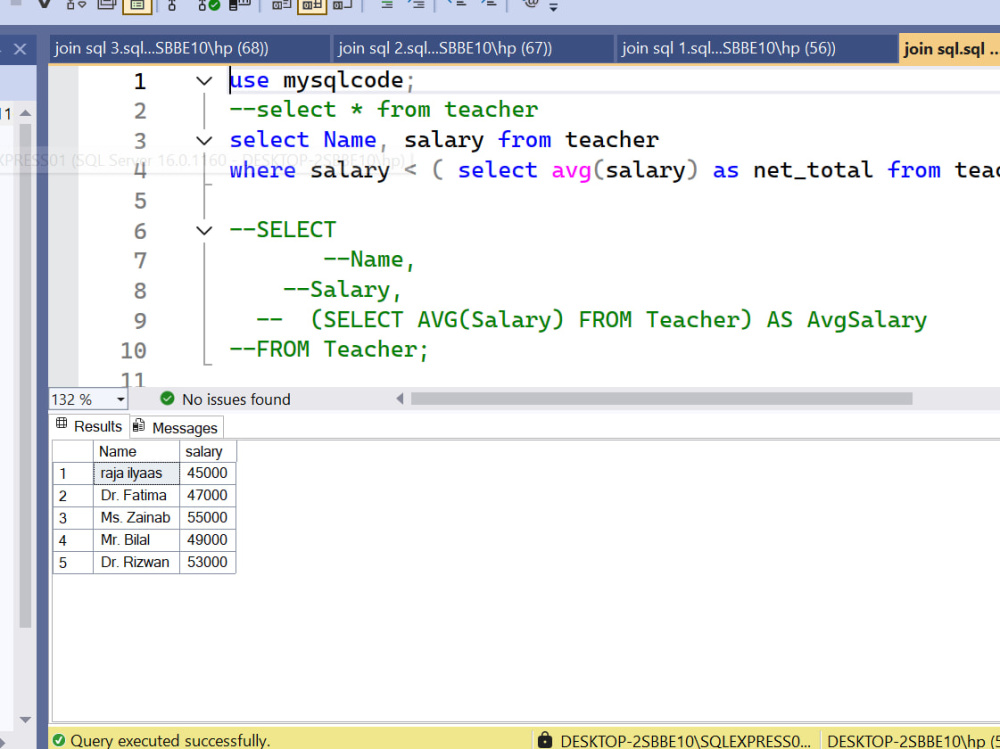Select row header 3 in results grid
This screenshot has width=1000, height=749.
coord(73,518)
